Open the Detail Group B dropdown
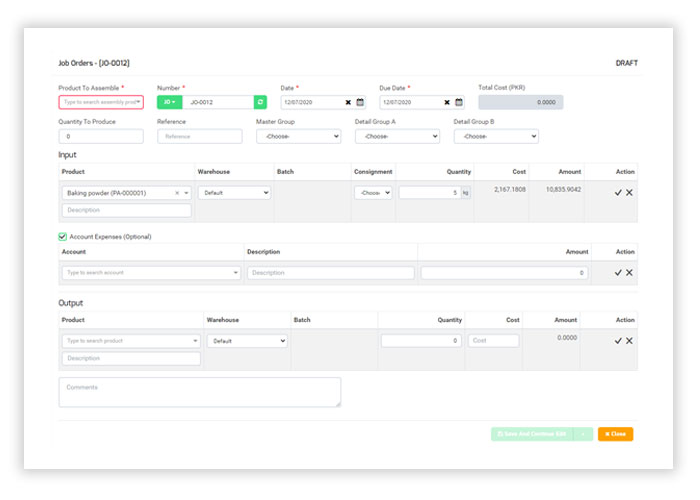This screenshot has width=700, height=500. point(496,136)
